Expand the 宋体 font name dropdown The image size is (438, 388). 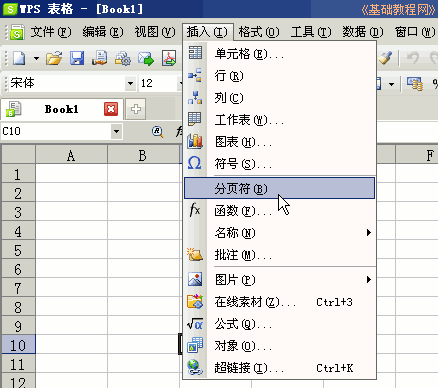(130, 83)
